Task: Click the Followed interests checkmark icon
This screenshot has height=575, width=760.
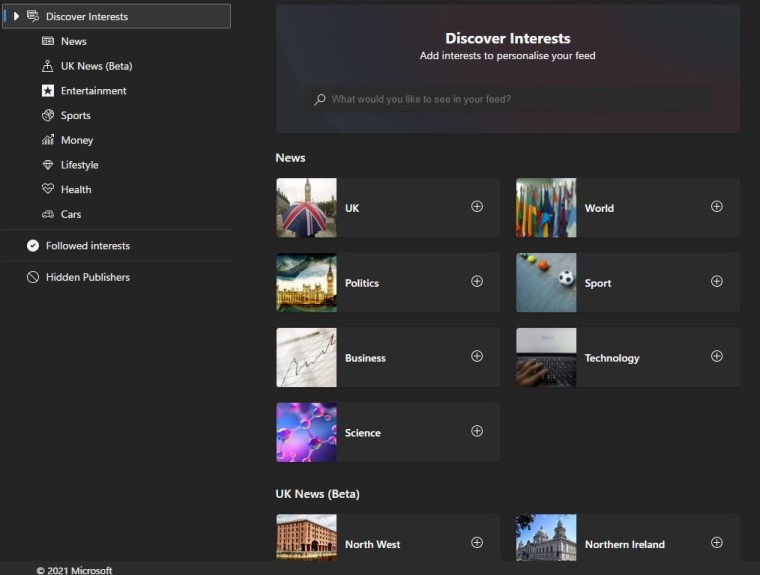Action: (x=32, y=246)
